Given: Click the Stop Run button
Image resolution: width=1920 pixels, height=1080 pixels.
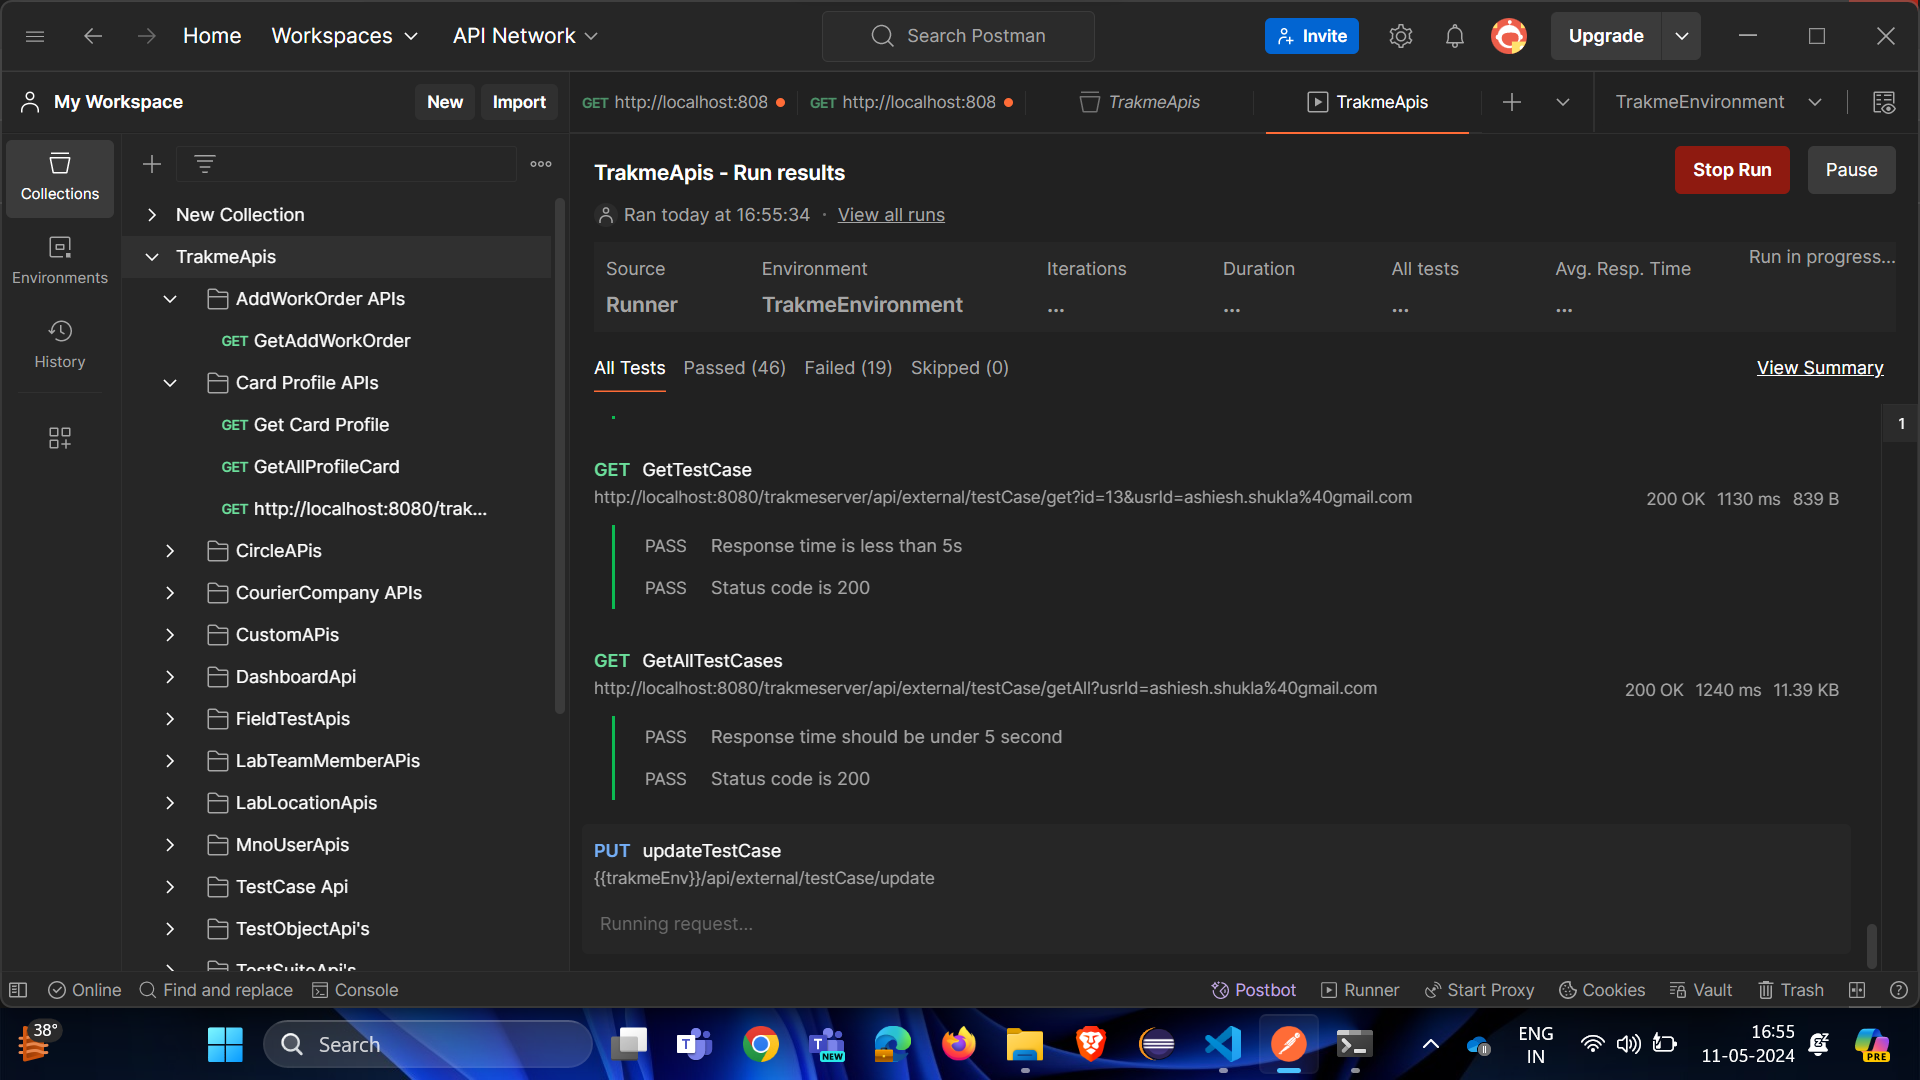Looking at the screenshot, I should pos(1732,170).
